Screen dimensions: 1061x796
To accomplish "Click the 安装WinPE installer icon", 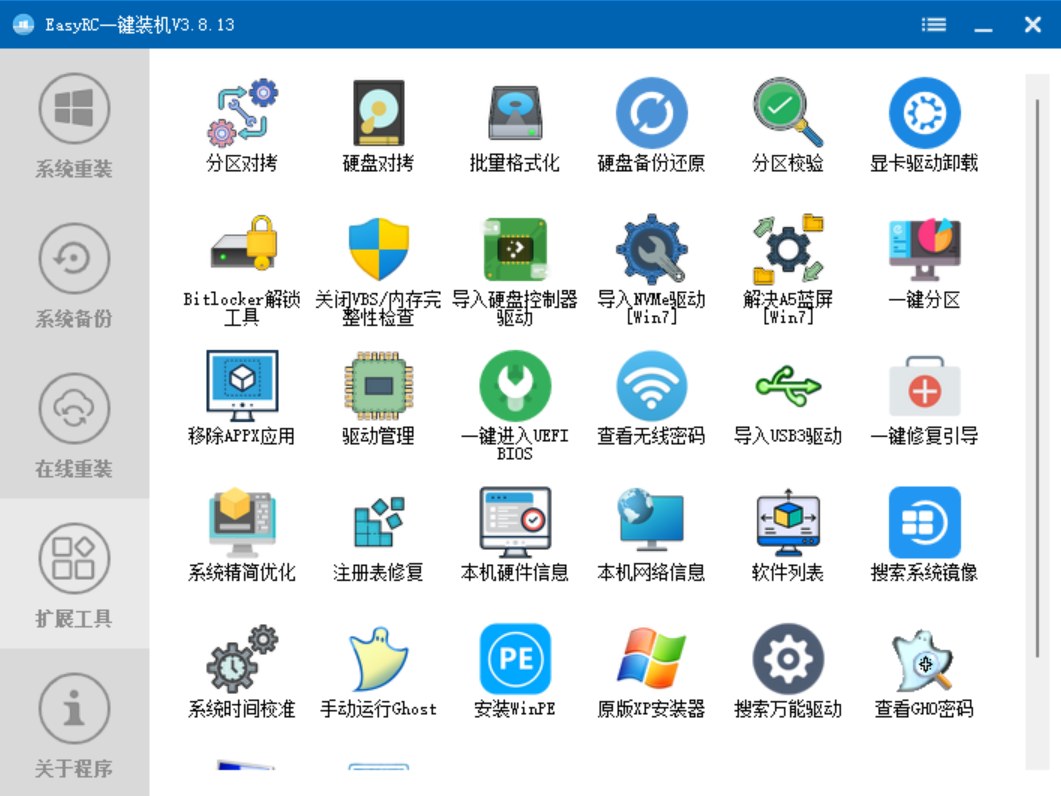I will click(x=515, y=659).
